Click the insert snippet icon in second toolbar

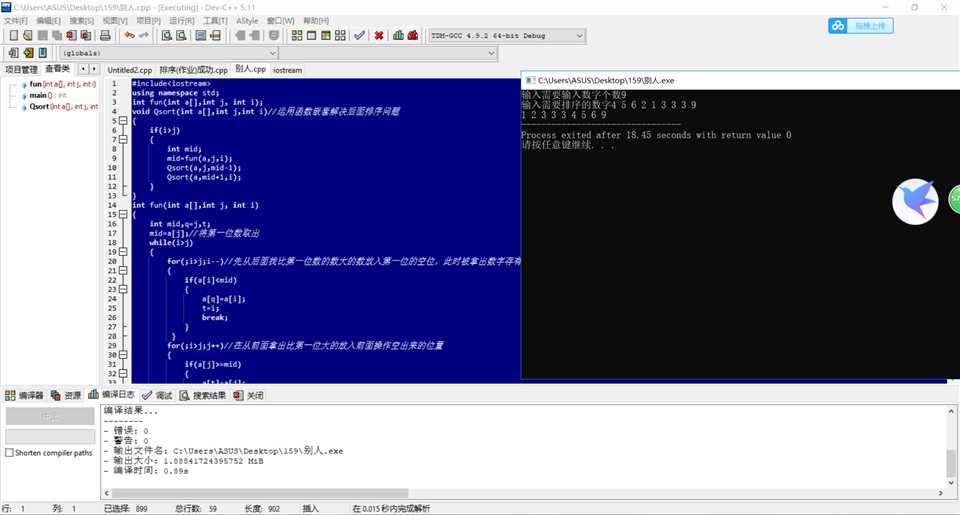13,53
